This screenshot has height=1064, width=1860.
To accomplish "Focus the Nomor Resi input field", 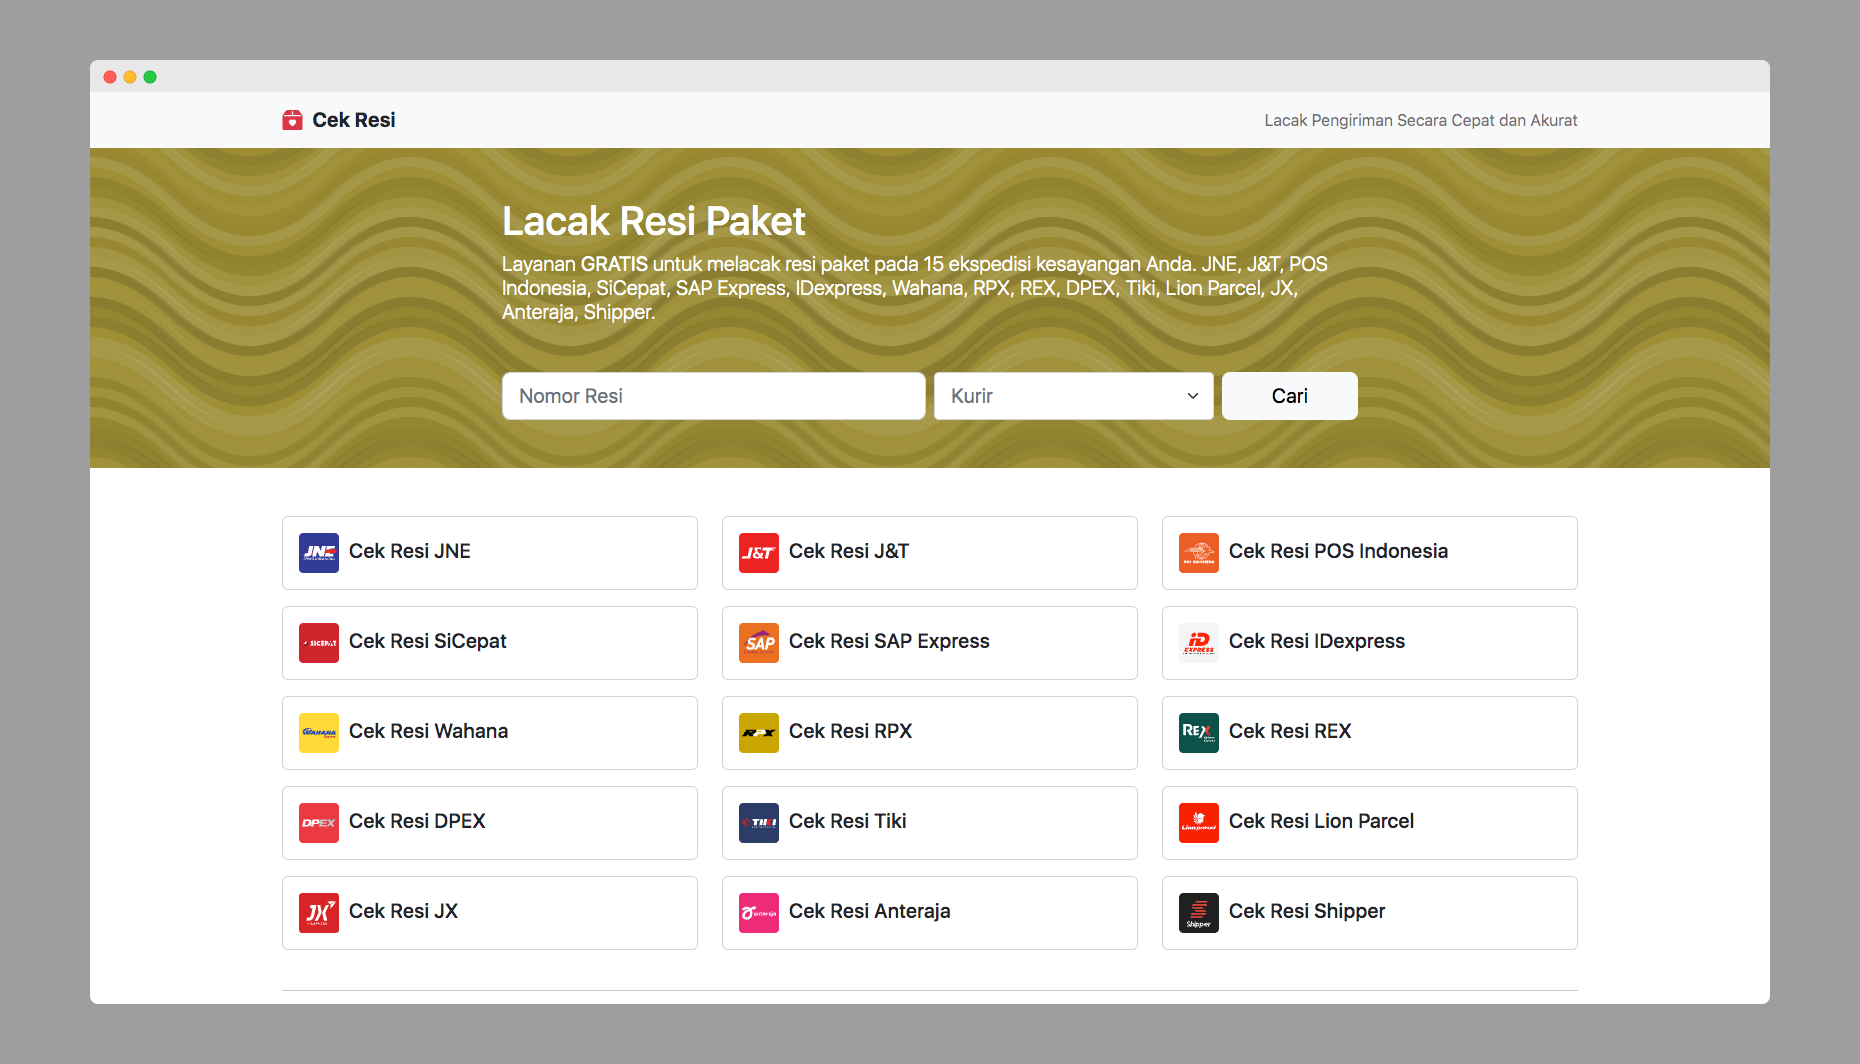I will (714, 396).
